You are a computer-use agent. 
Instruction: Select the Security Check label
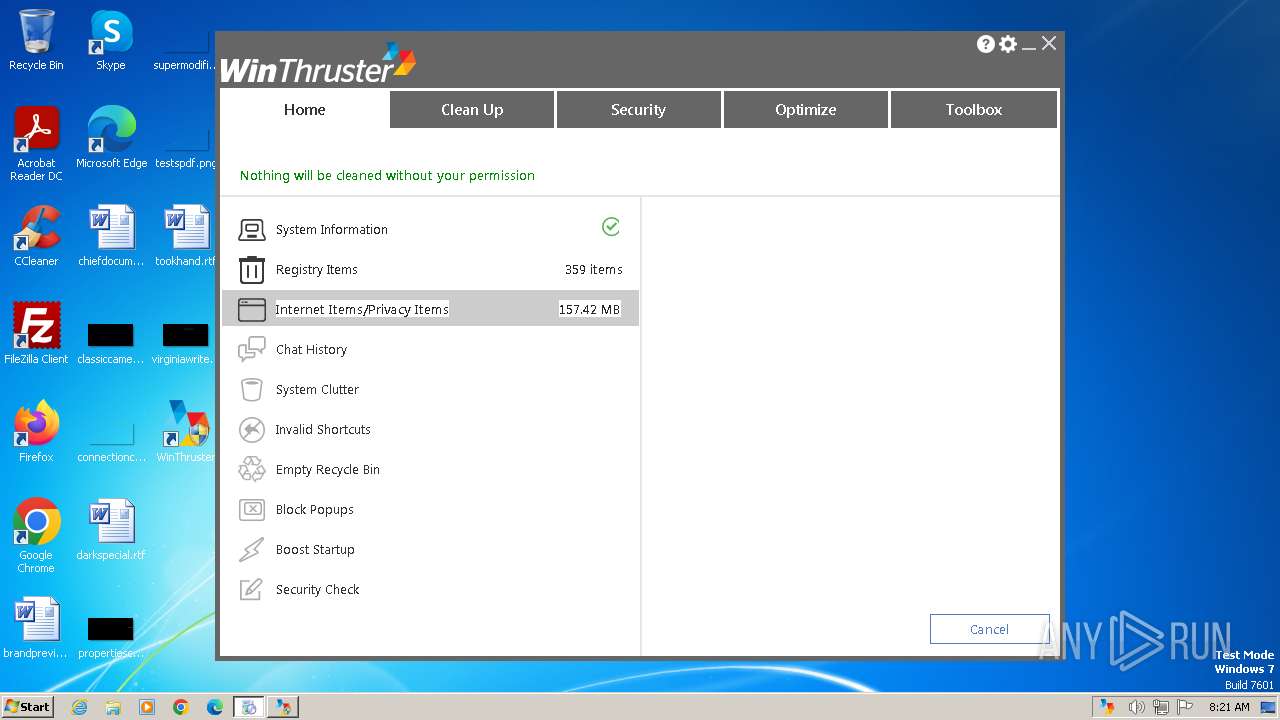318,590
